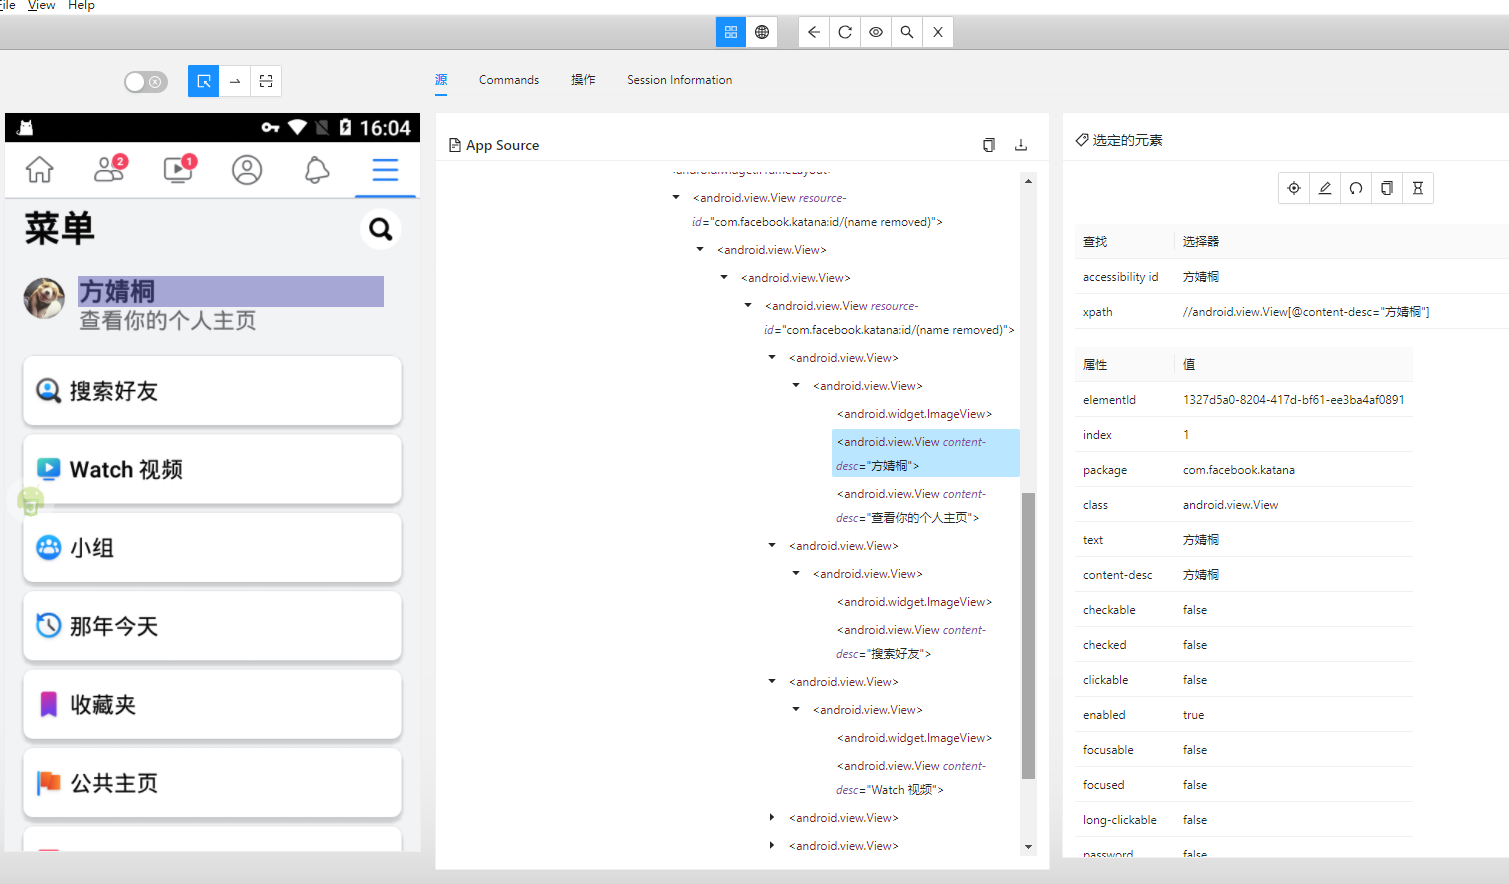
Task: Open the Help menu
Action: coord(82,6)
